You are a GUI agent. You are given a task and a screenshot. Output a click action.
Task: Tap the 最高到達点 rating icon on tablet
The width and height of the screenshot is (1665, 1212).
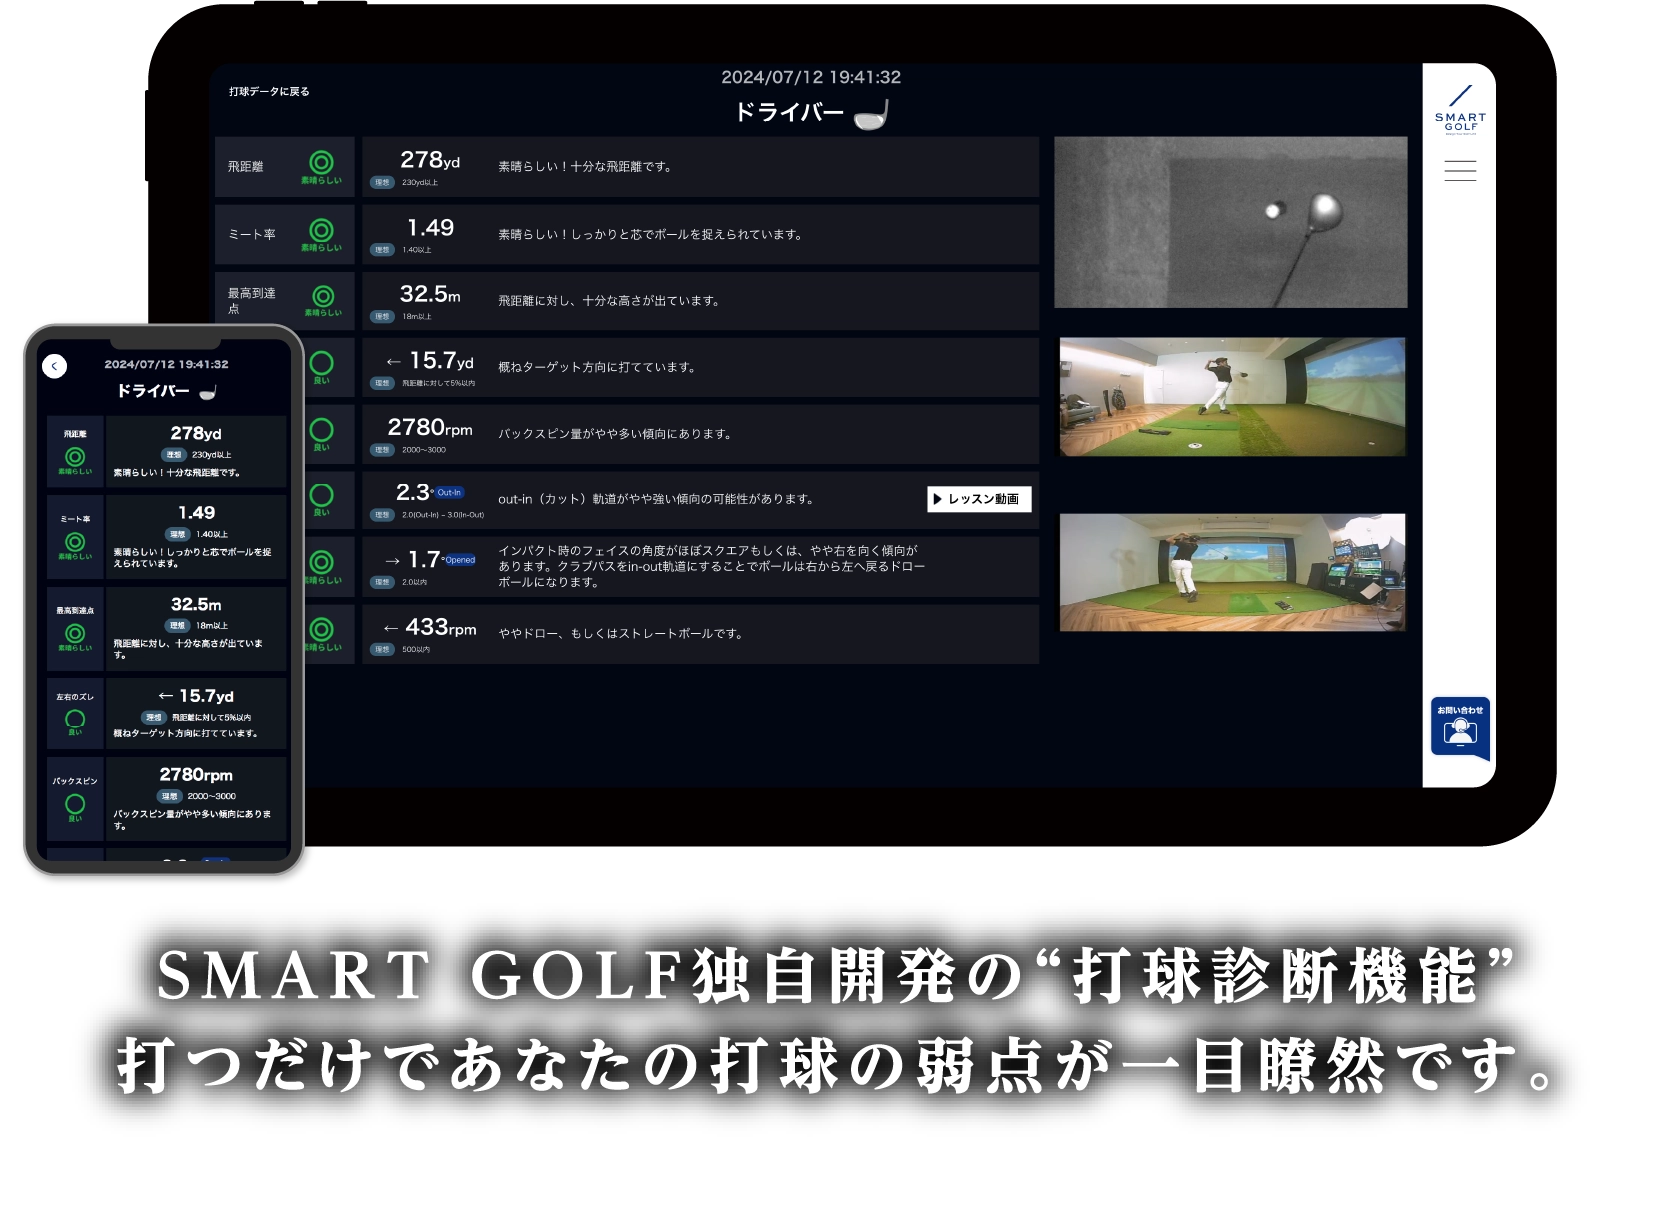coord(322,296)
